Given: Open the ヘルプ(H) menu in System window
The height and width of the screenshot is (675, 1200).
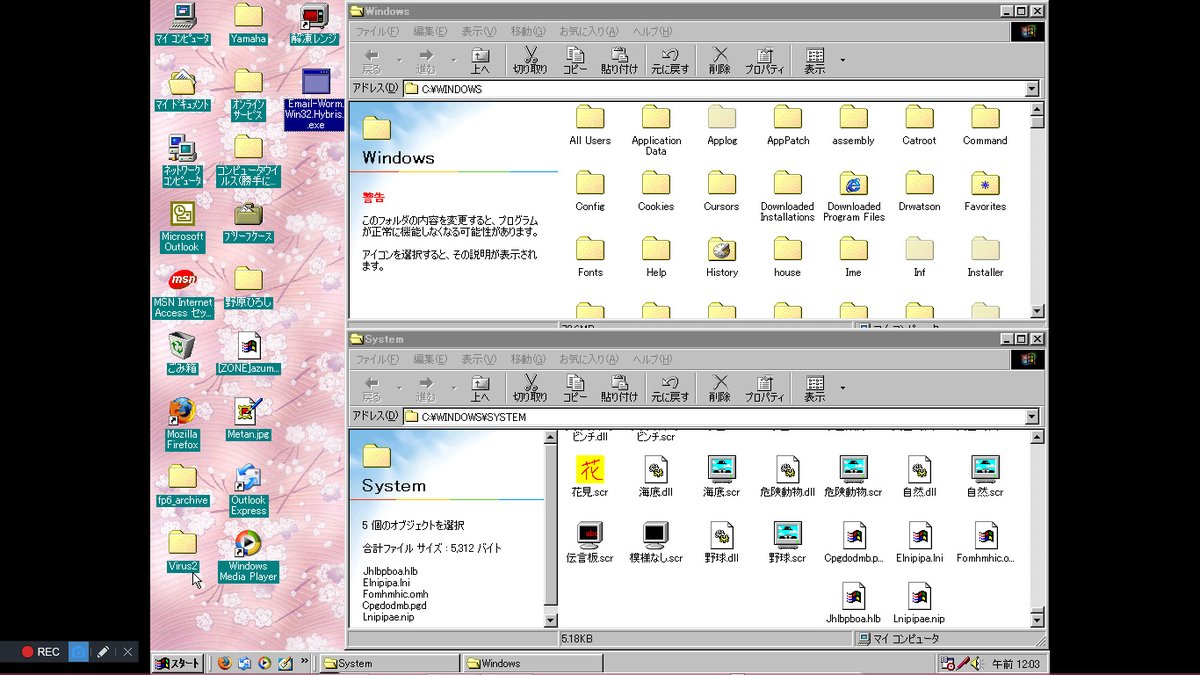Looking at the screenshot, I should [653, 359].
